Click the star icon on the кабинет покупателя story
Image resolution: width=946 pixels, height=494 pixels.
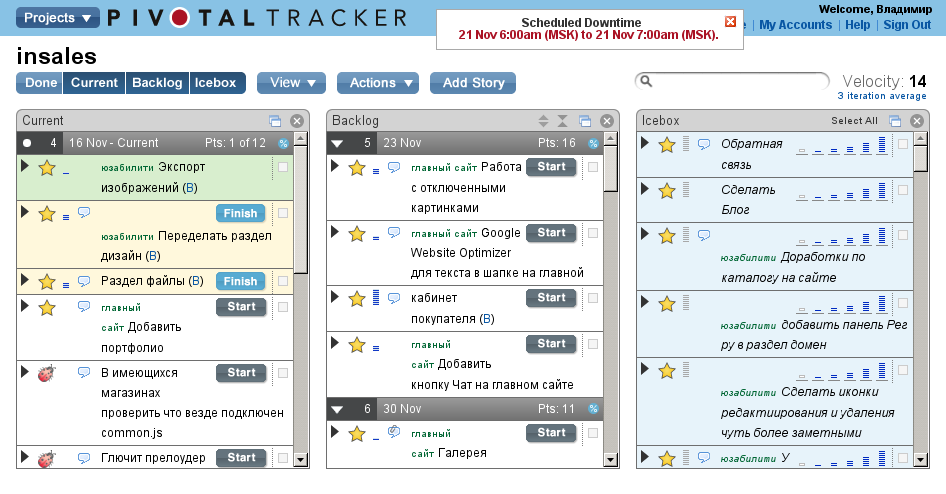357,299
